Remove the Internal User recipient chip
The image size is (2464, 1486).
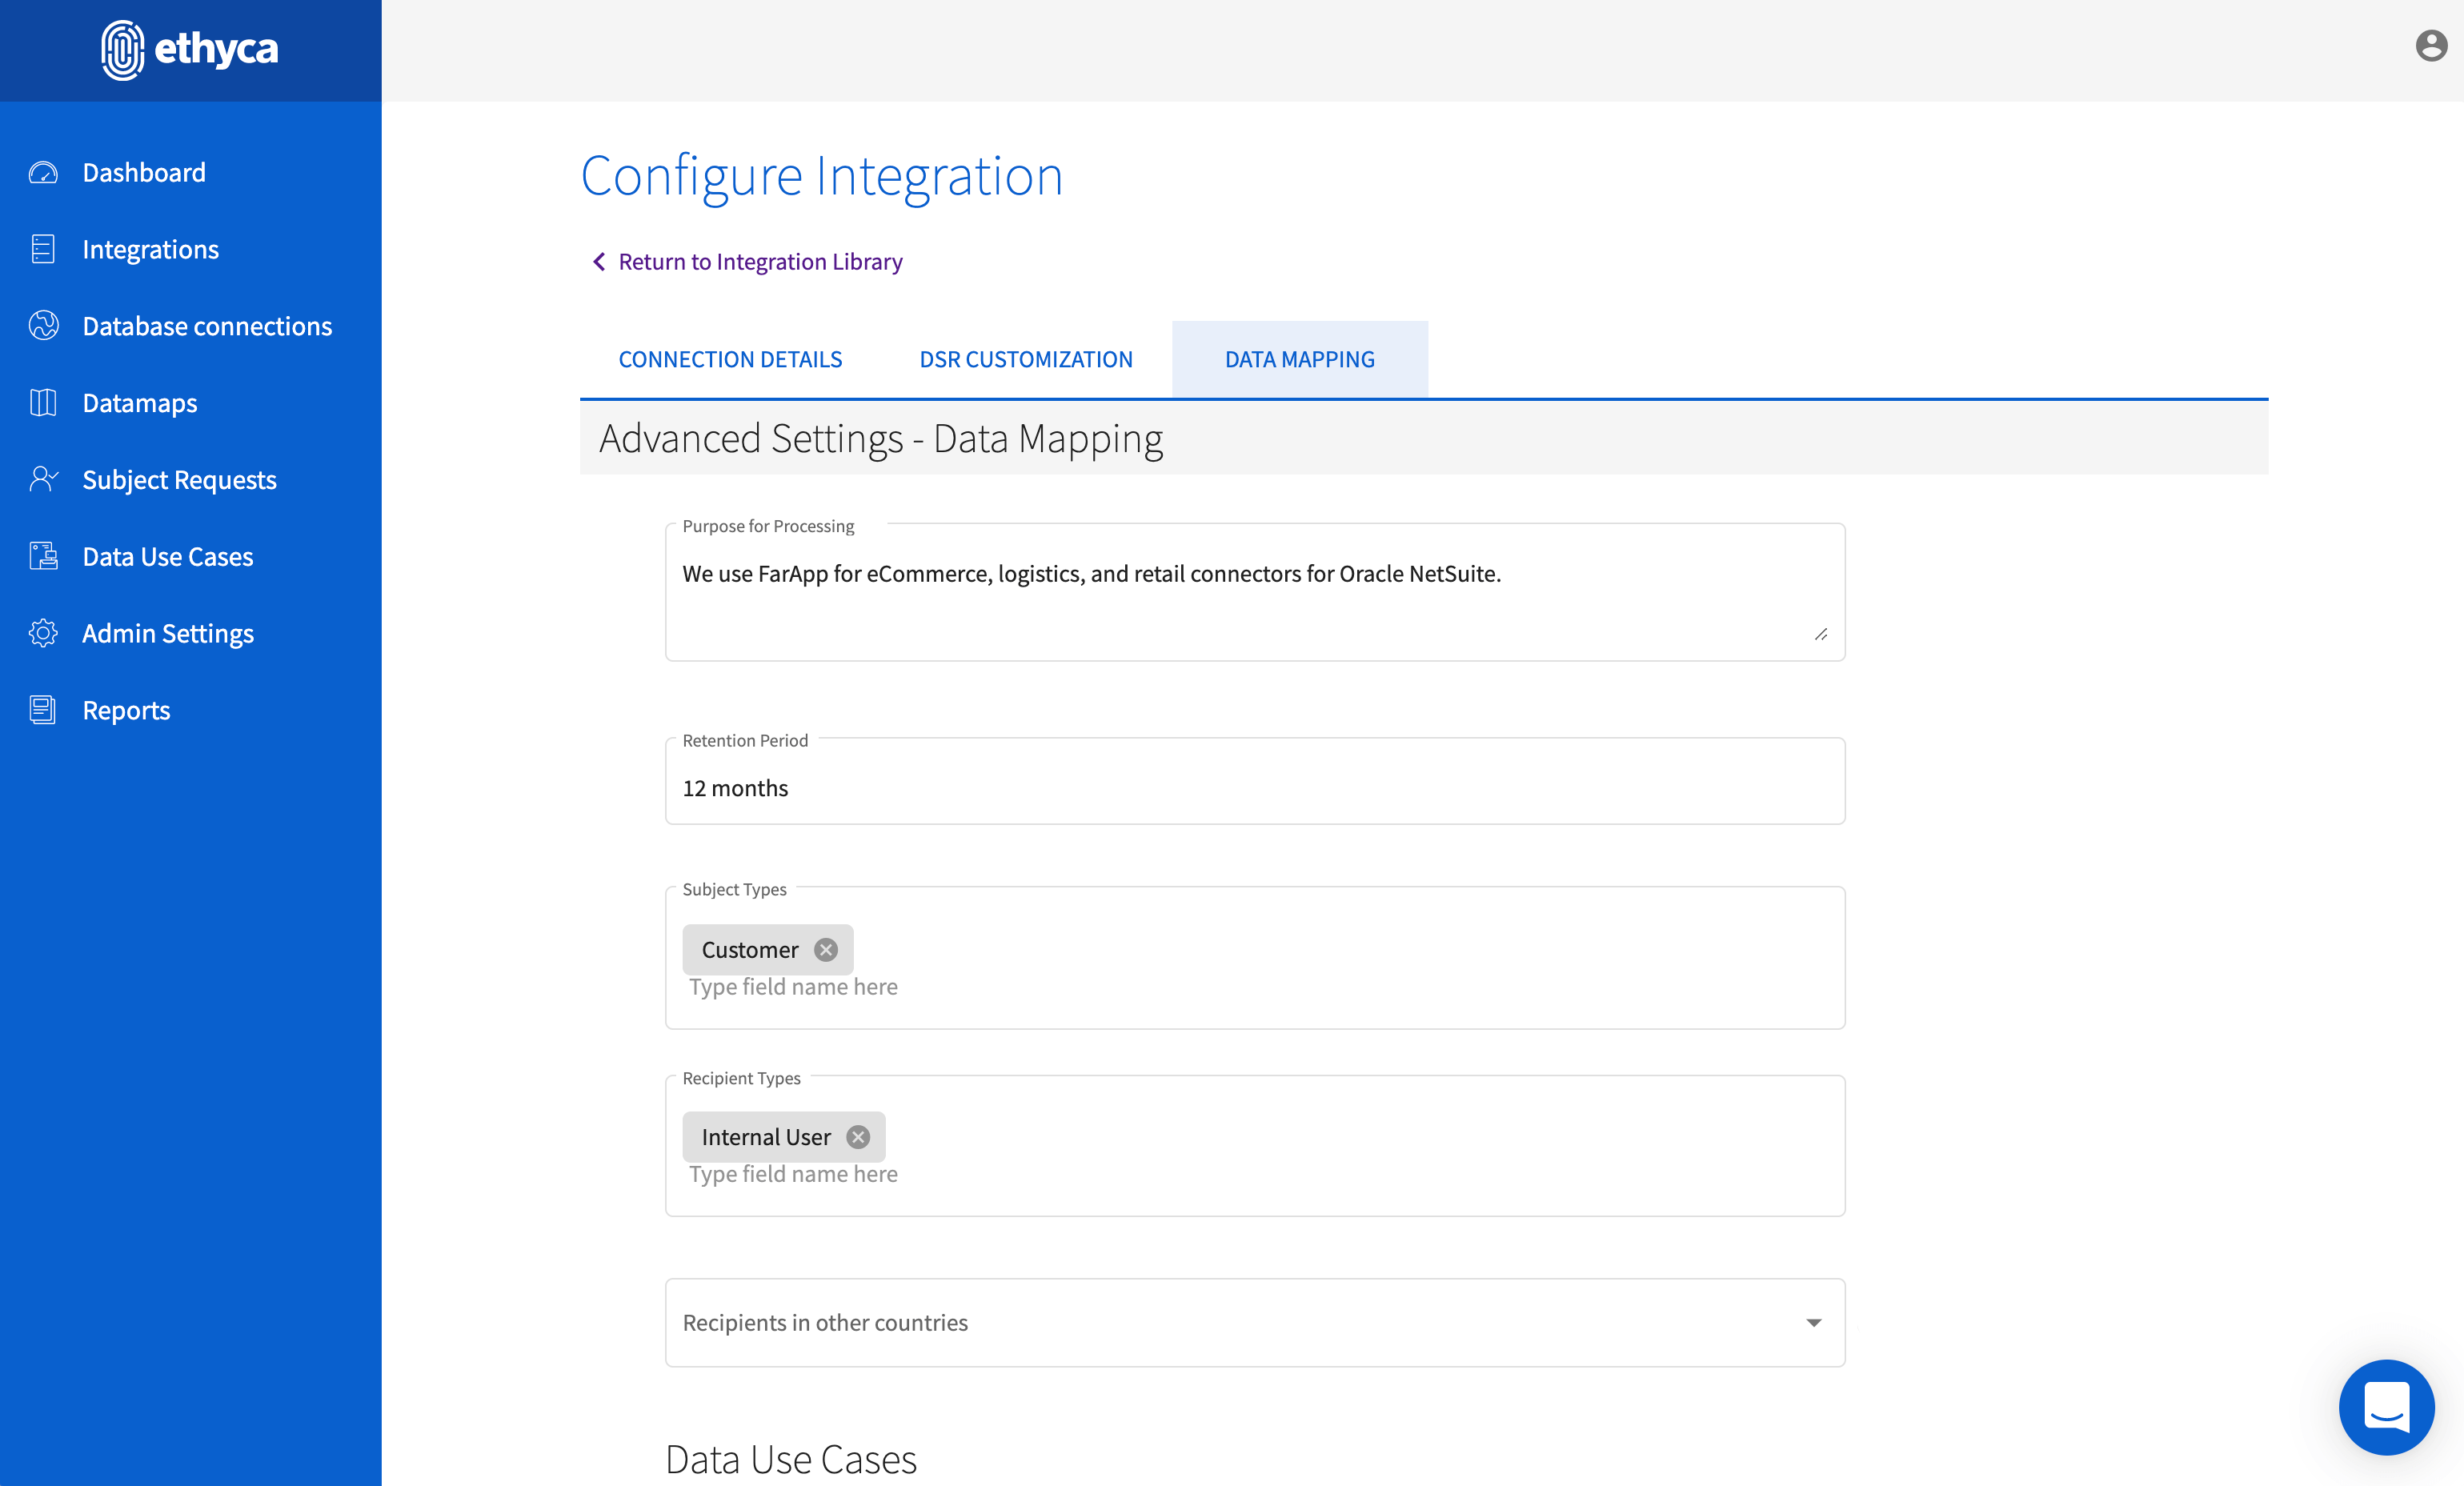click(x=858, y=1137)
